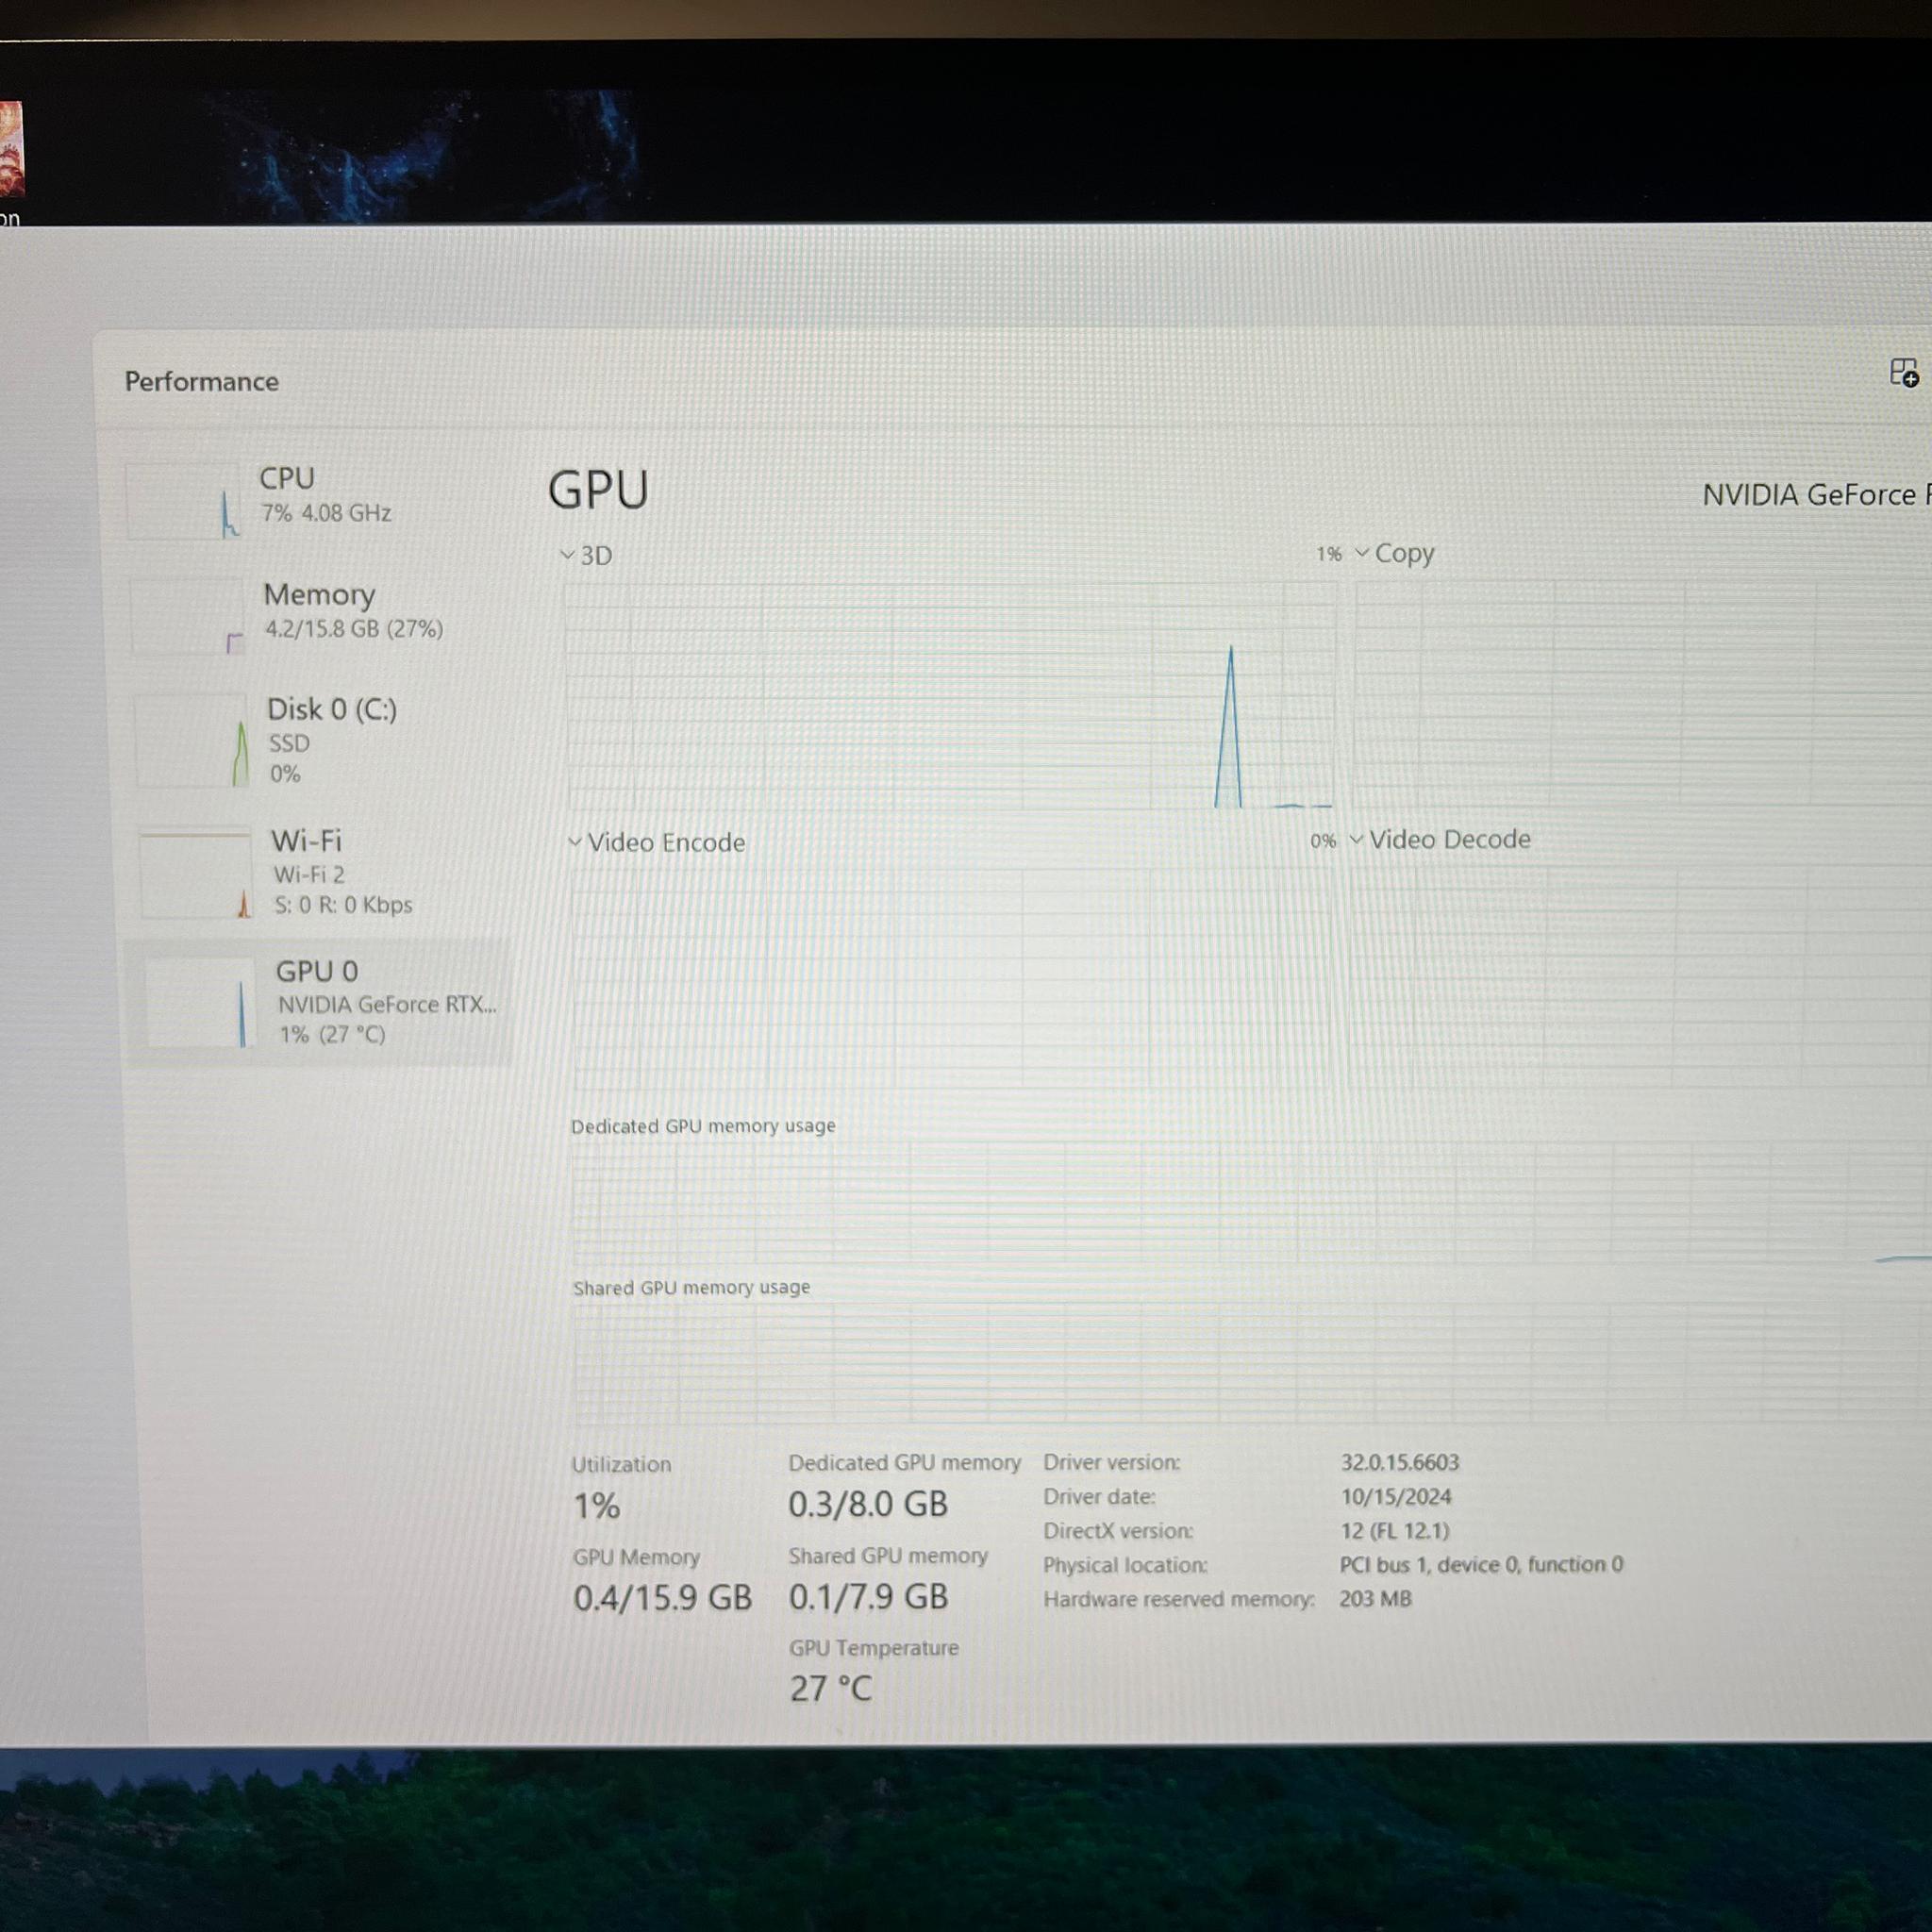Click the 0% reading beside Video Encode
Screen dimensions: 1932x1932
click(1323, 841)
